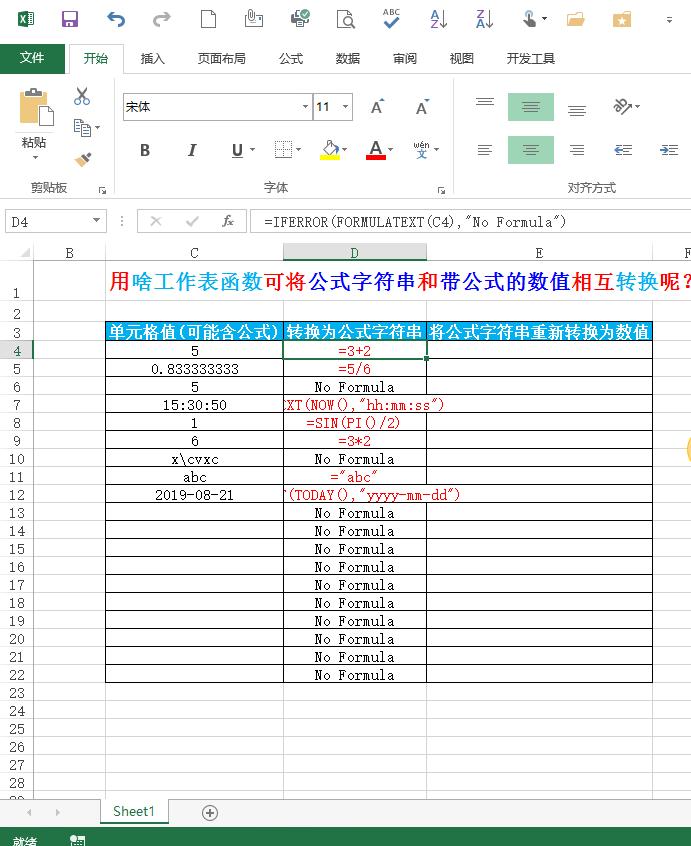The width and height of the screenshot is (691, 846).
Task: Click the orientation text rotate icon
Action: pos(622,106)
